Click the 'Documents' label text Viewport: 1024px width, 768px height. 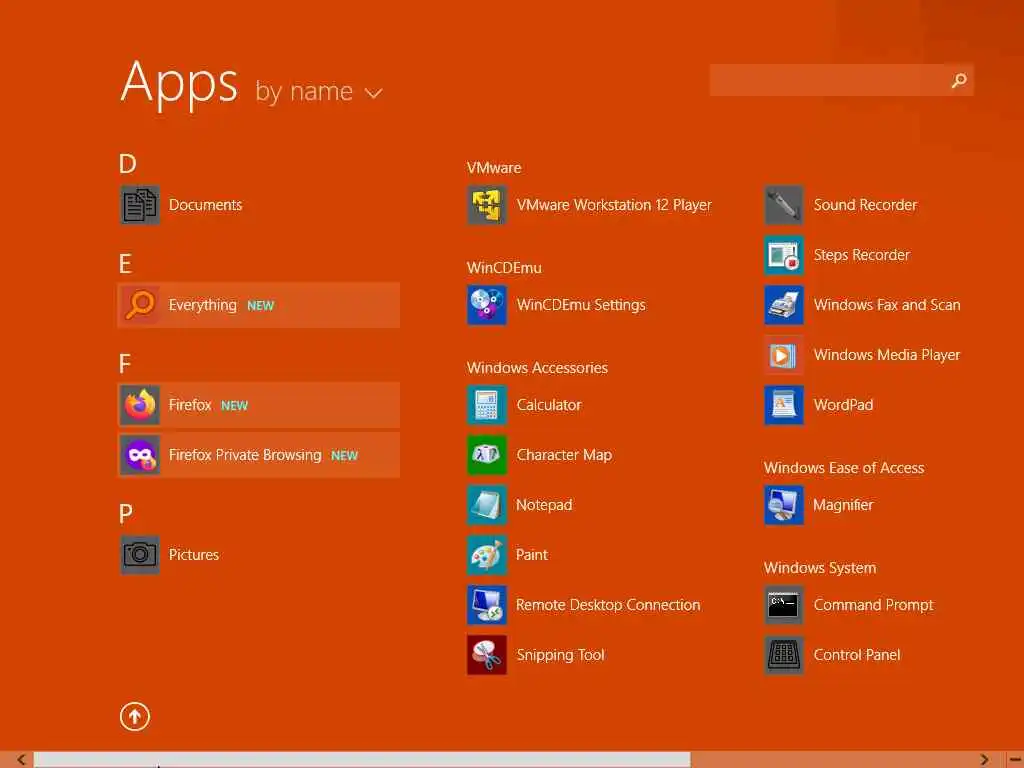point(205,205)
